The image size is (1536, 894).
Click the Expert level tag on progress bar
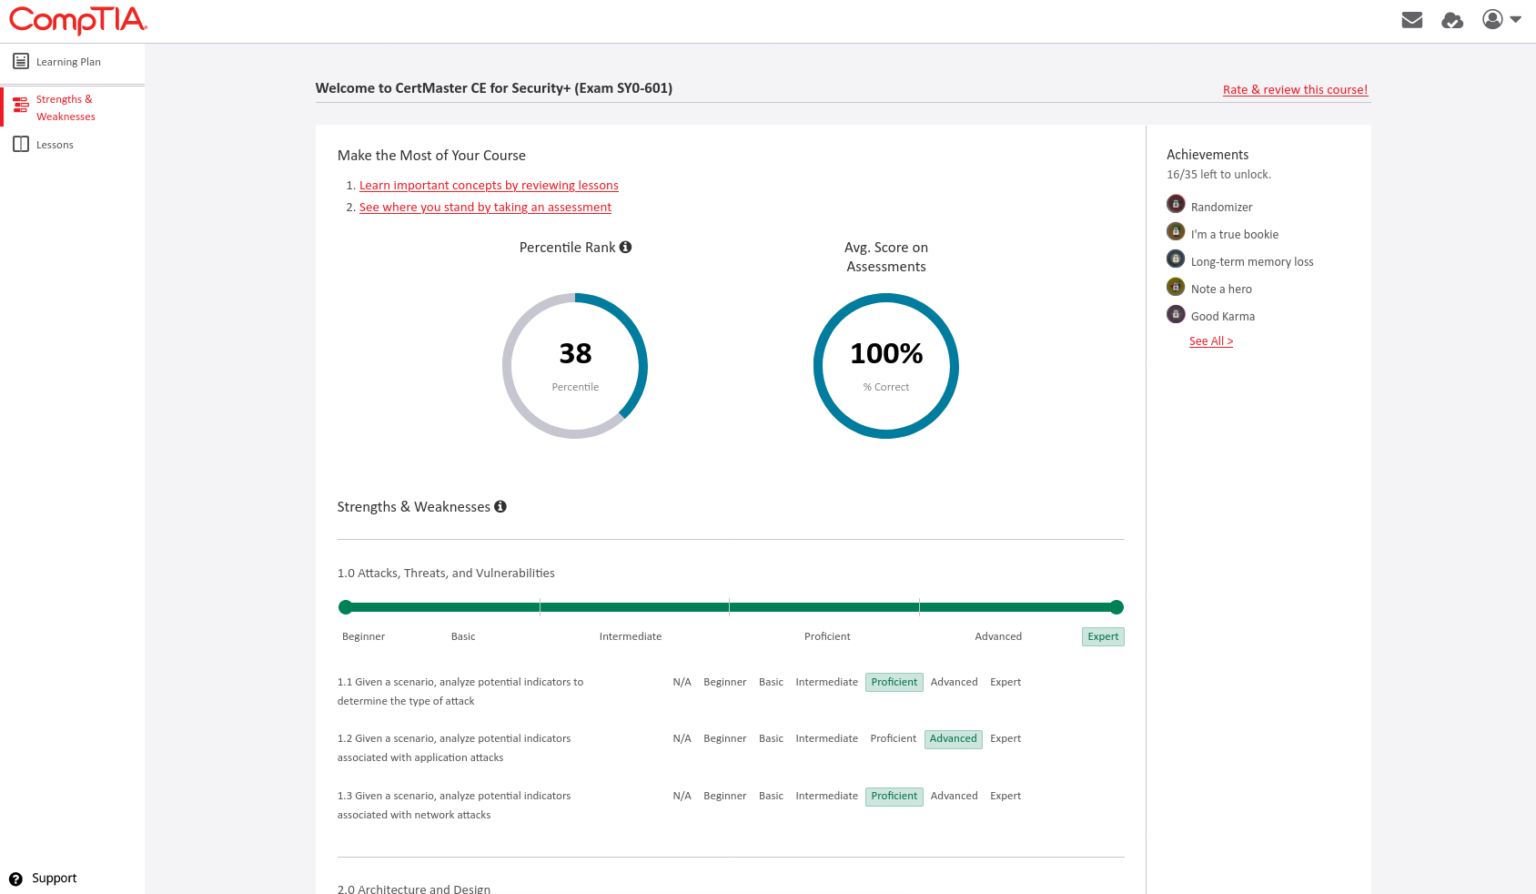coord(1102,637)
